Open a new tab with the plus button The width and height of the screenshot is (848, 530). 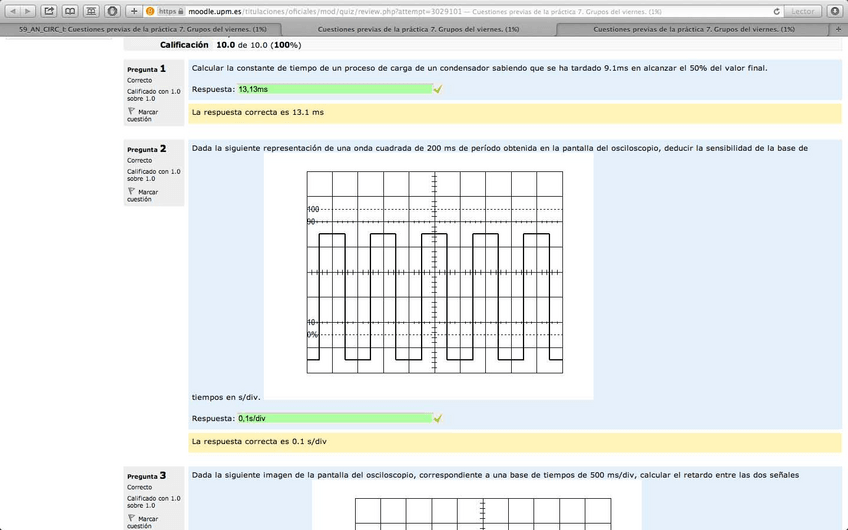point(840,29)
